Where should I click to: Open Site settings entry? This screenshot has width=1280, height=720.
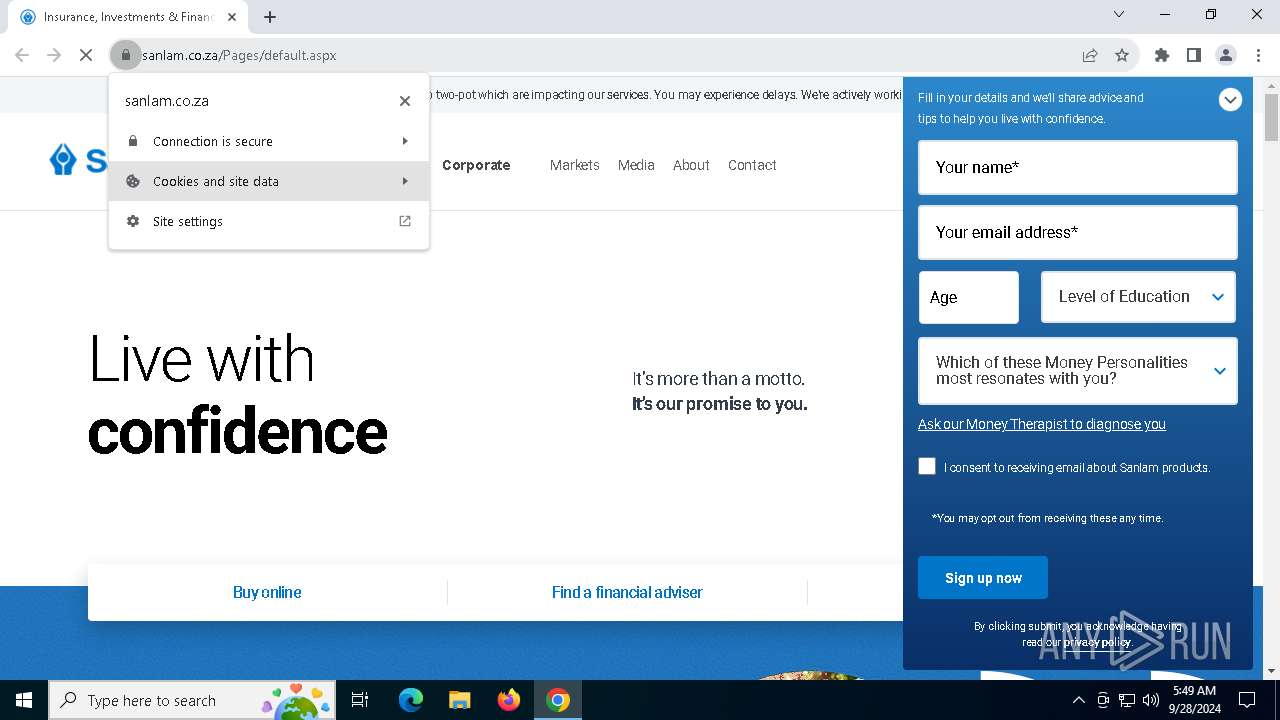point(269,221)
